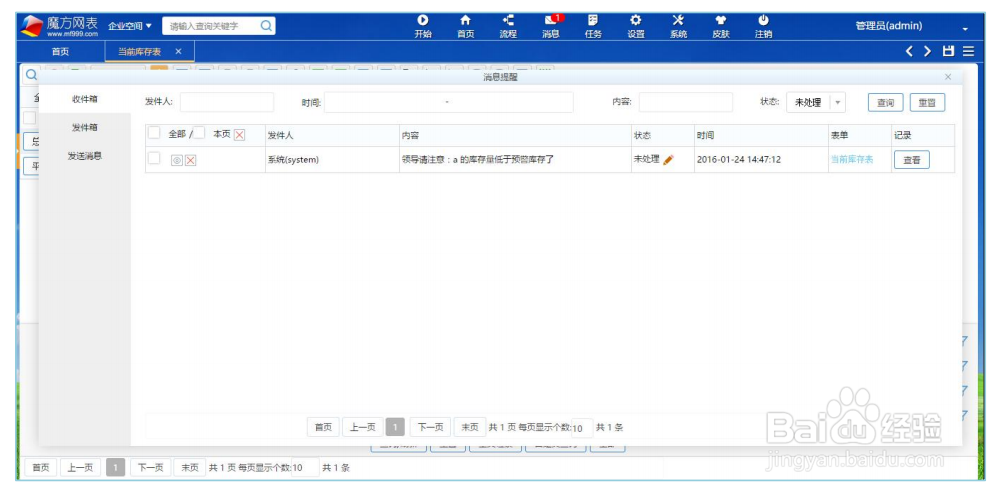
Task: Close the 消息提醒 dialog
Action: click(948, 77)
